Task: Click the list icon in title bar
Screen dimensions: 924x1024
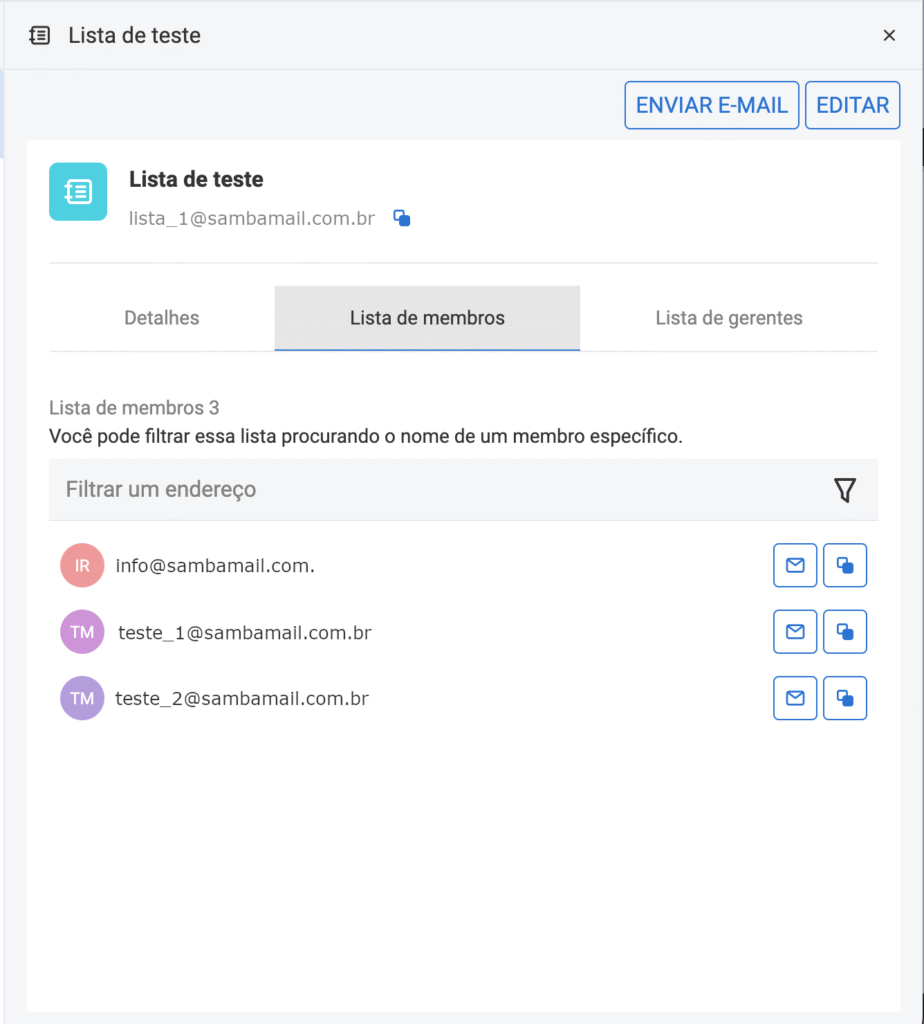Action: tap(40, 36)
